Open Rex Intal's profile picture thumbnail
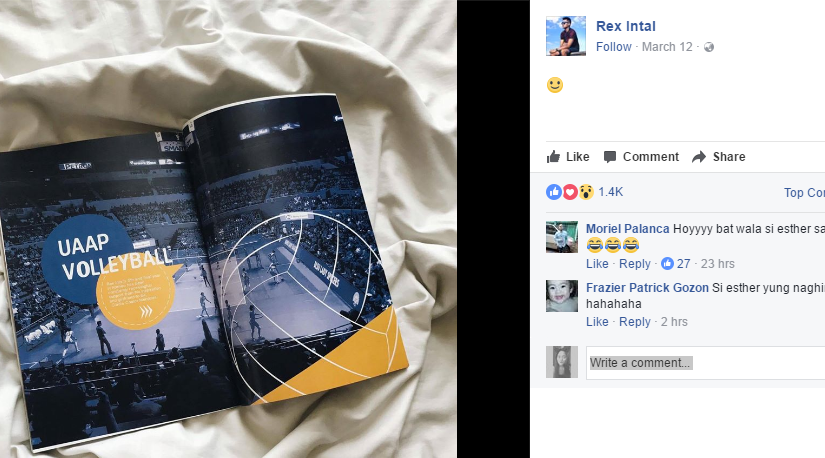The height and width of the screenshot is (458, 825). (566, 36)
